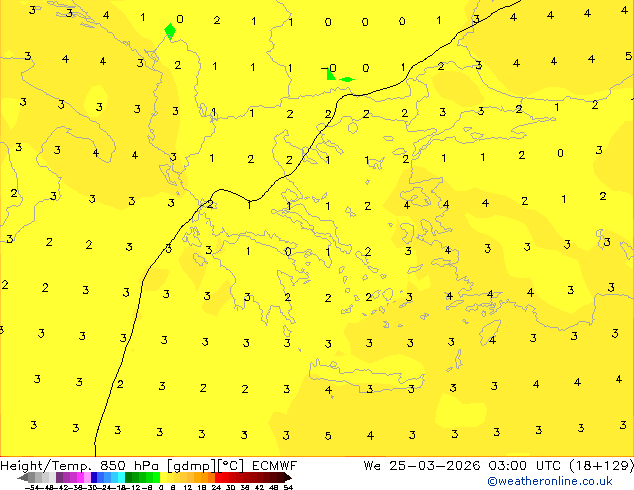
Task: Select the (18+129) forecast run label
Action: (601, 466)
